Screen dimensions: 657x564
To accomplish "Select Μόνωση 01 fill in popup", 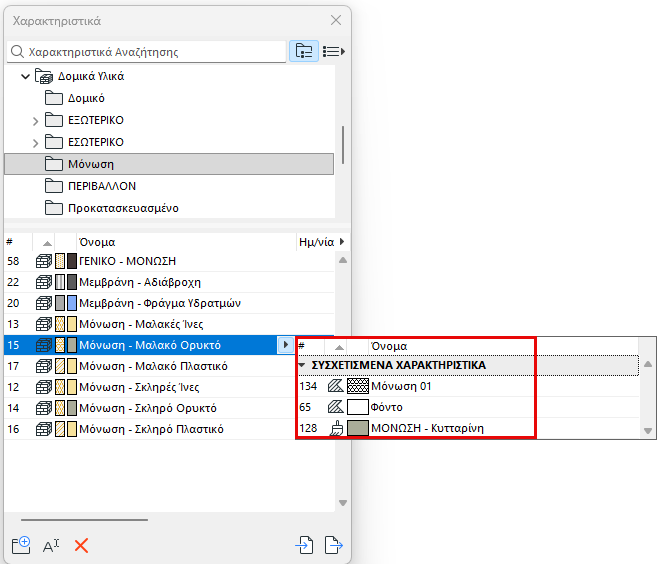I will pyautogui.click(x=468, y=386).
